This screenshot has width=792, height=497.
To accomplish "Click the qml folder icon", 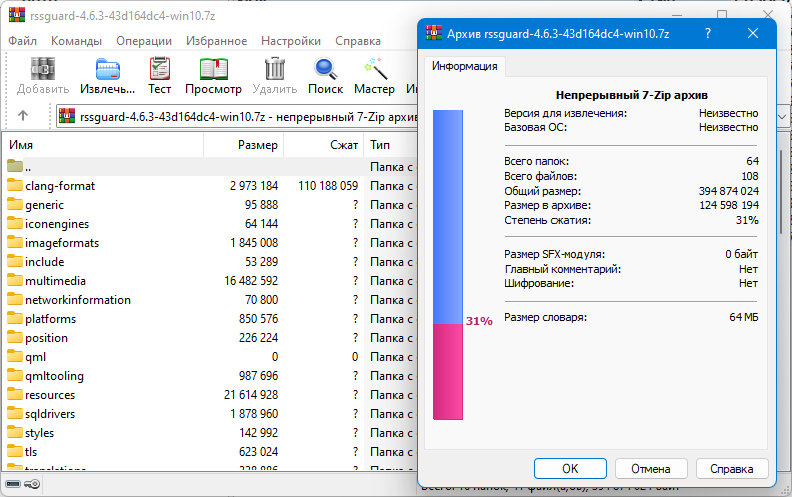I will click(15, 356).
